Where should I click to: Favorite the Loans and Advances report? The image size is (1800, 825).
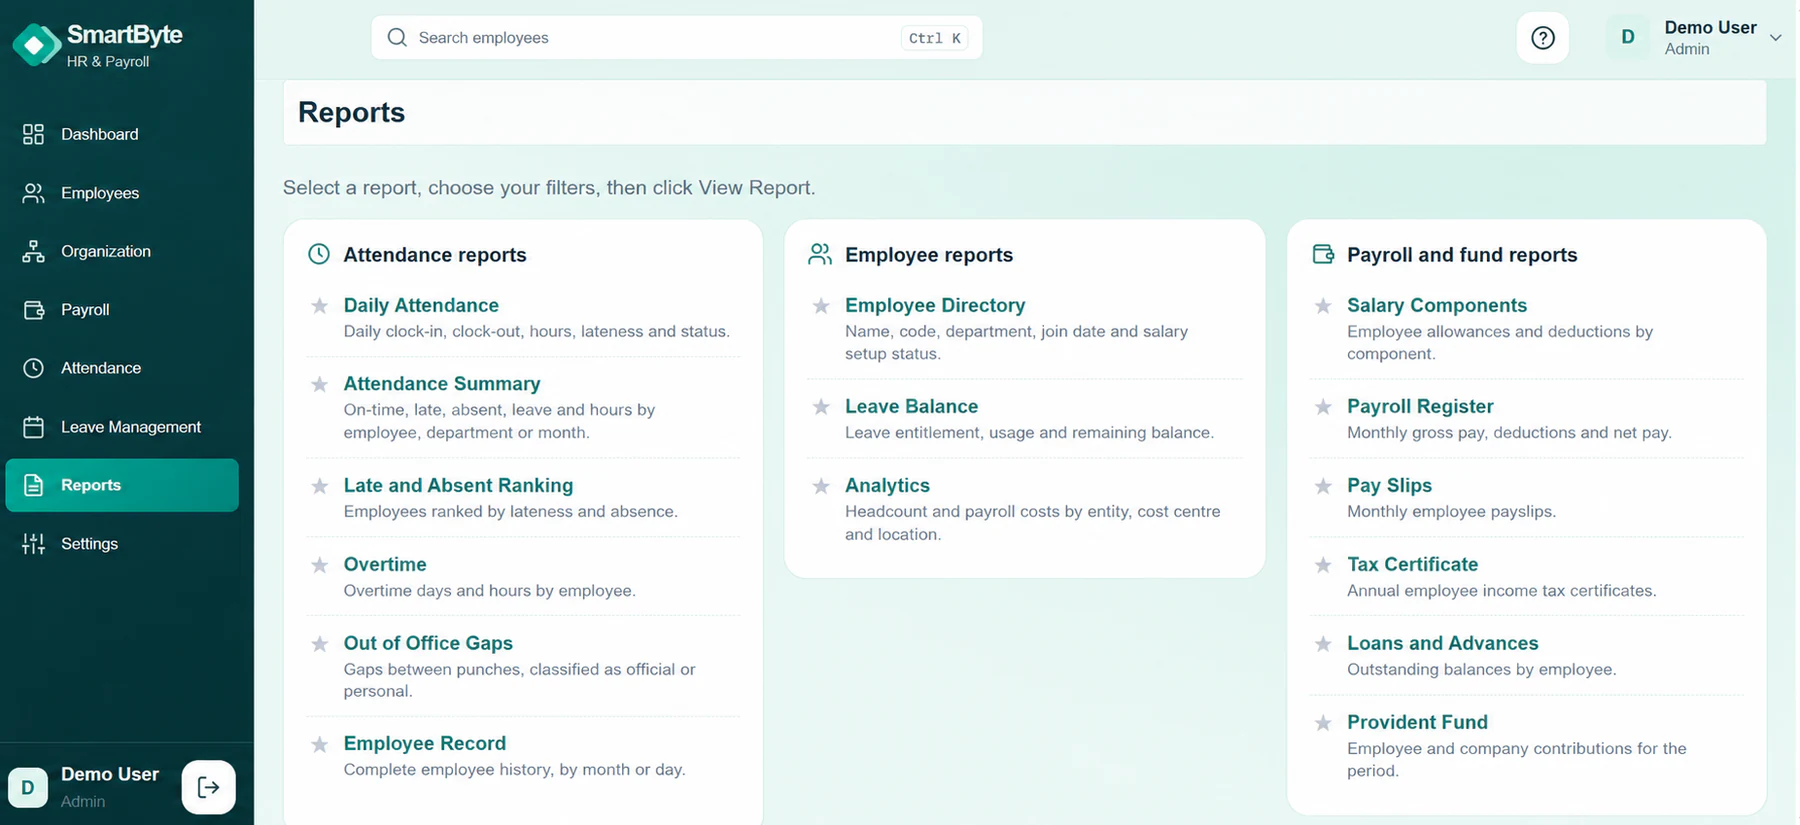pyautogui.click(x=1323, y=644)
